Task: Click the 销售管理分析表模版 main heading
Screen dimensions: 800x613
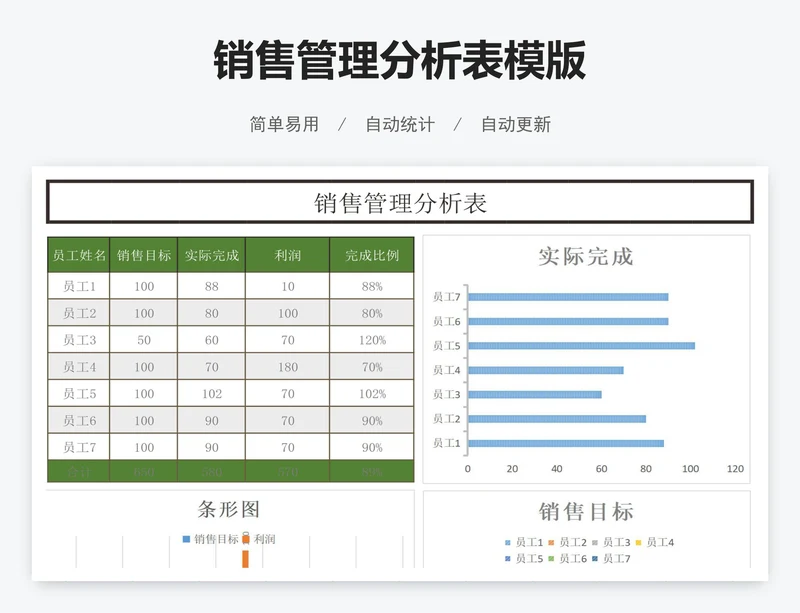Action: click(400, 60)
